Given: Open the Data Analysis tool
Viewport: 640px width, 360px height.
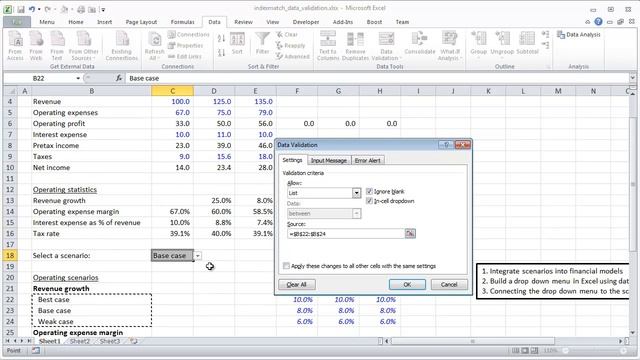Looking at the screenshot, I should coord(579,35).
